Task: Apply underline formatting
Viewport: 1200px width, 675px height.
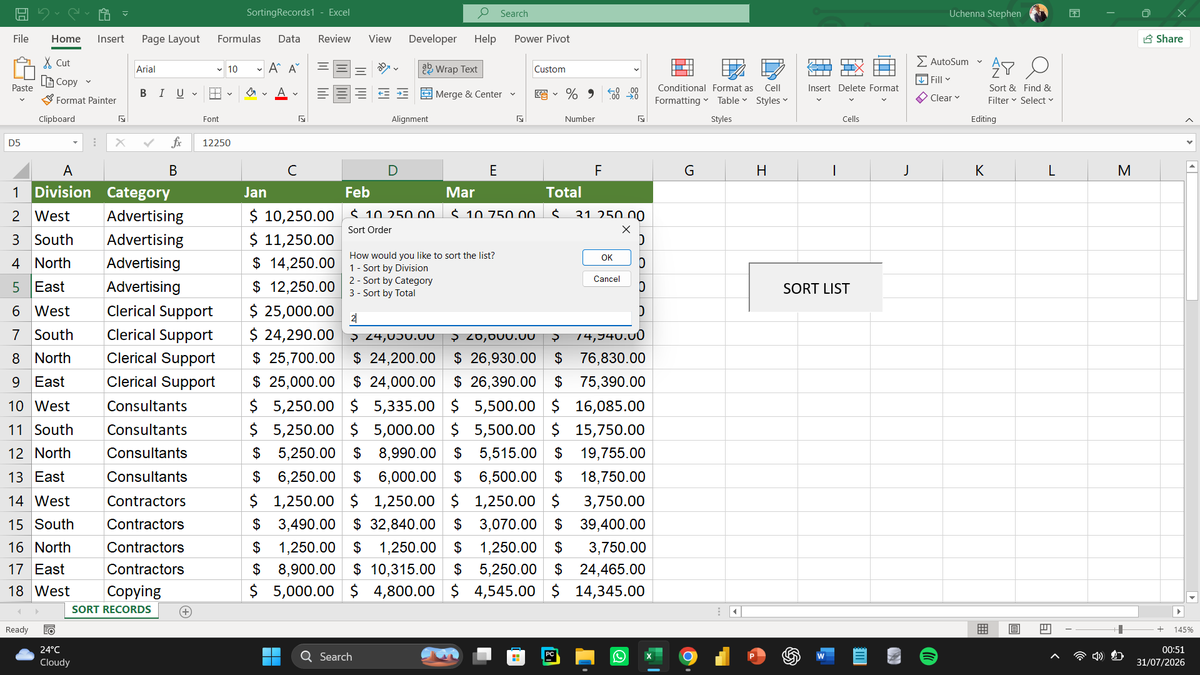Action: (179, 94)
